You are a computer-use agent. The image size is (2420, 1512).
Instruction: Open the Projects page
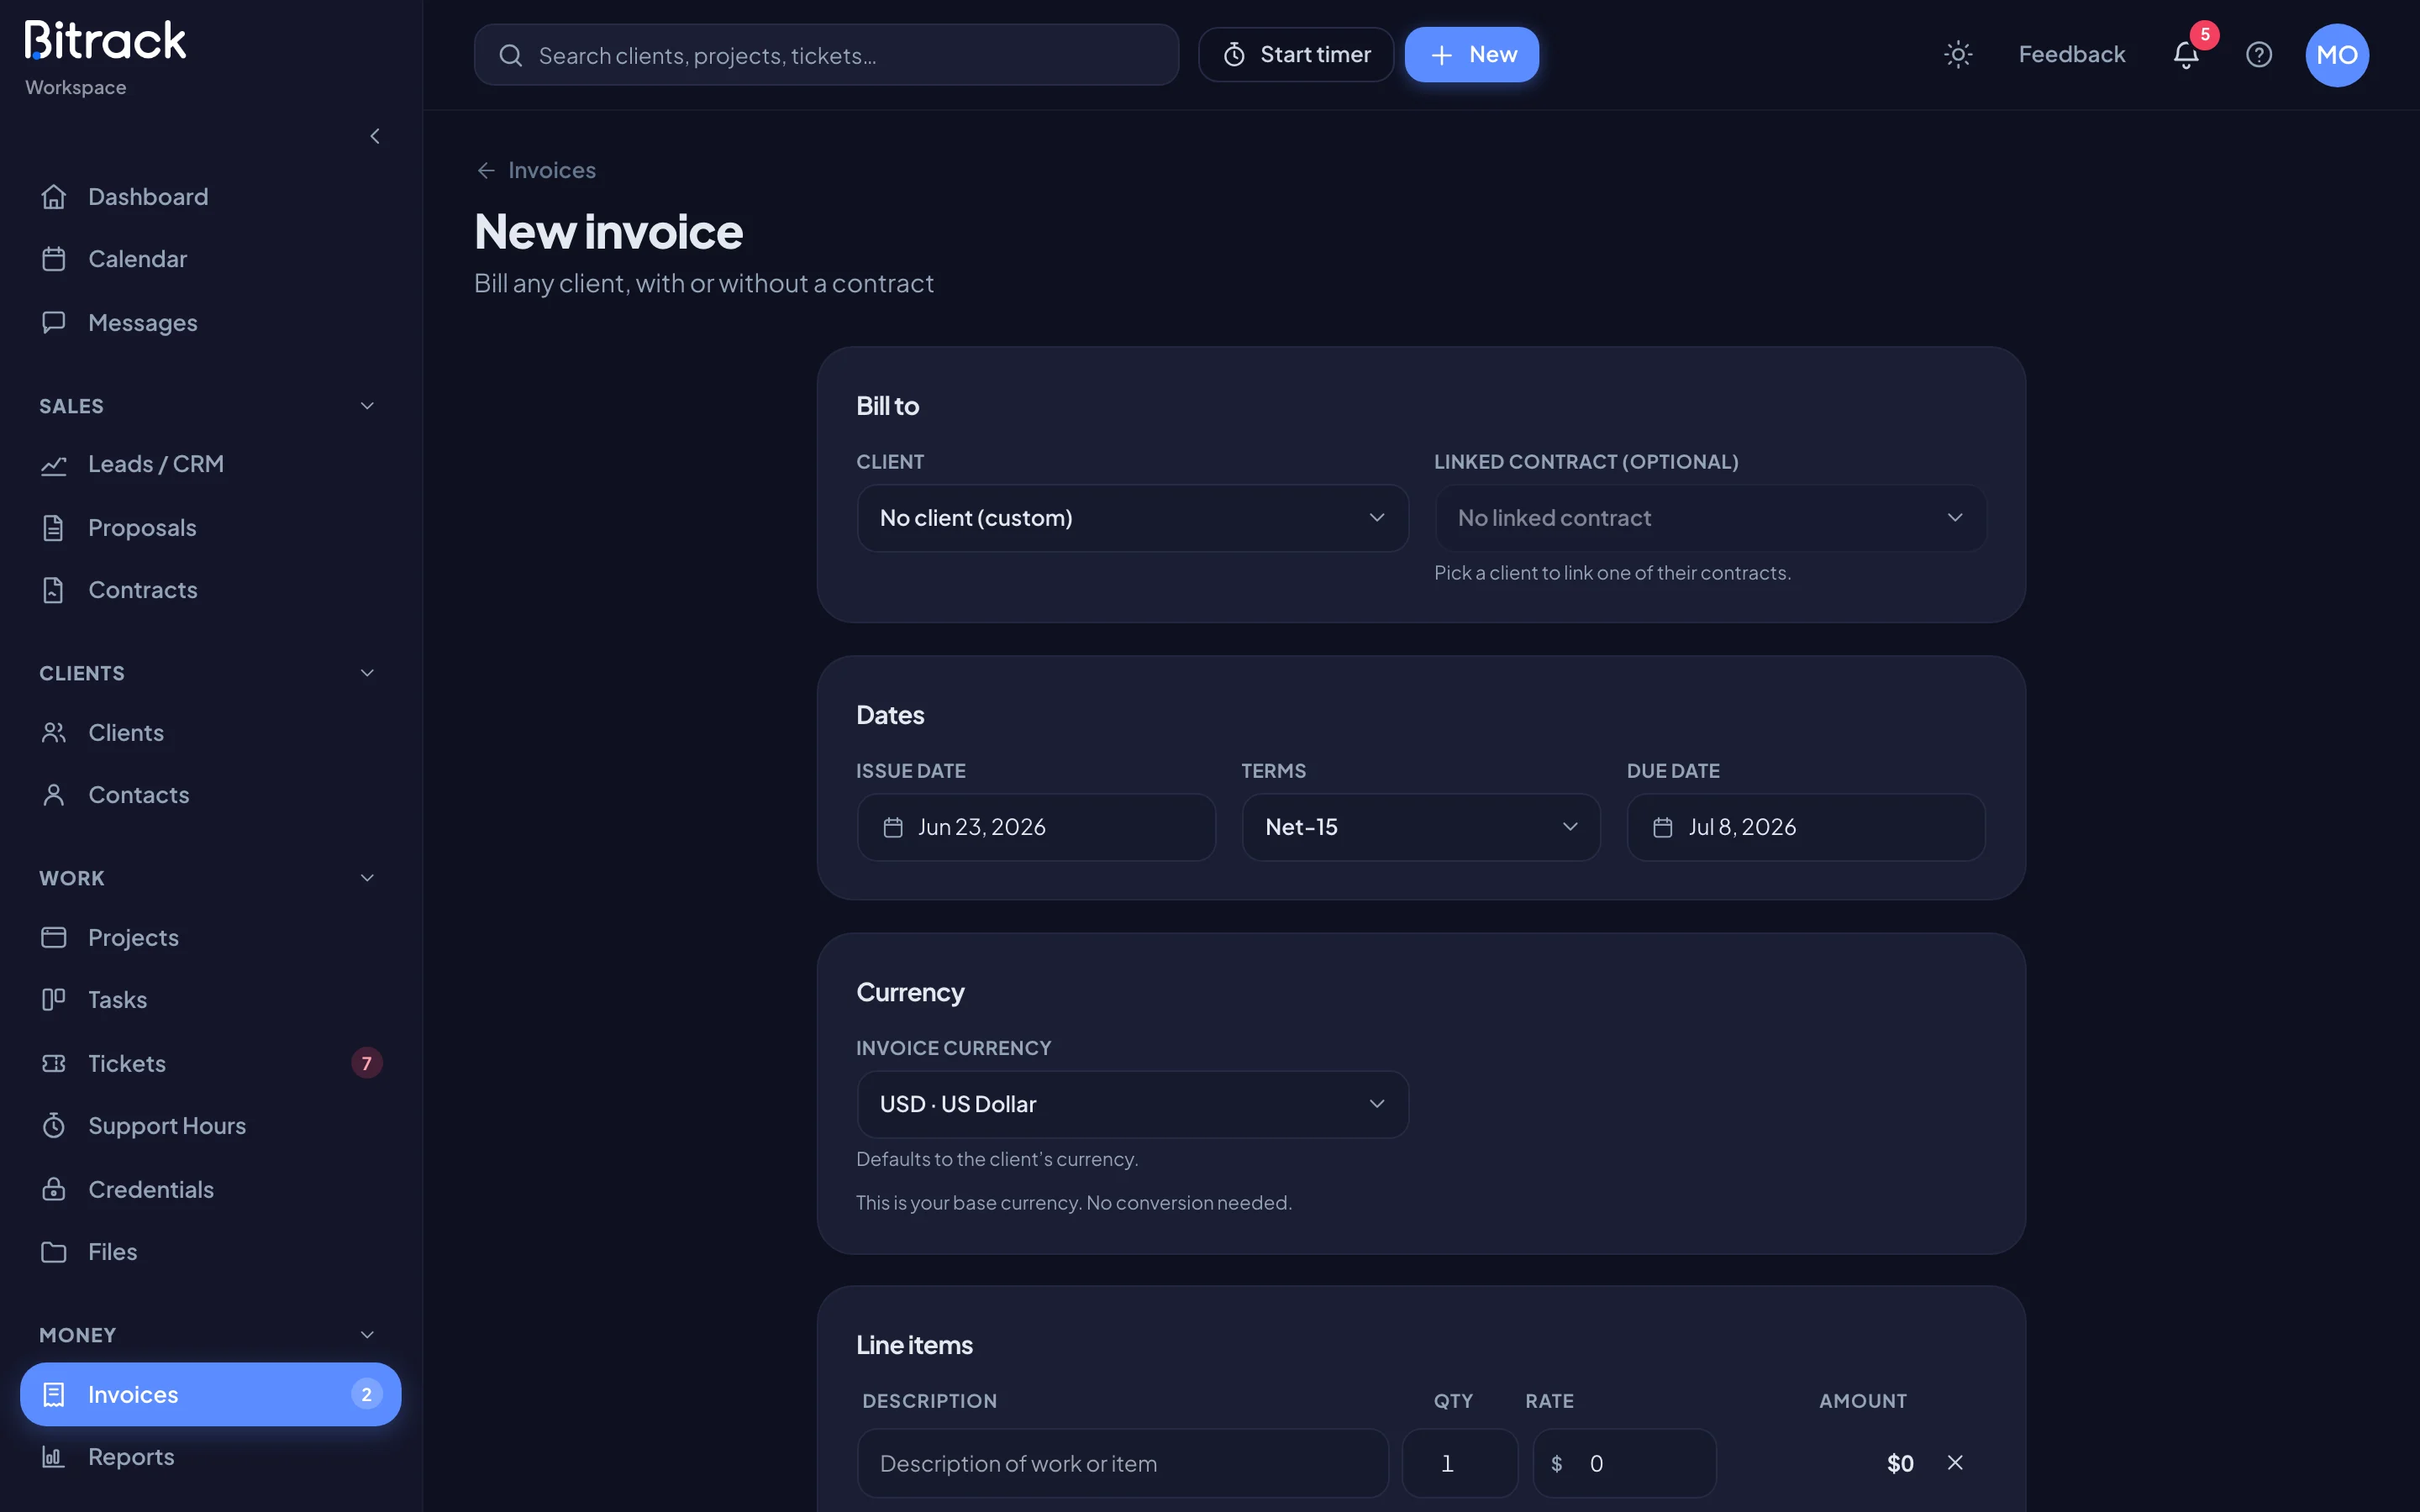[x=211, y=937]
